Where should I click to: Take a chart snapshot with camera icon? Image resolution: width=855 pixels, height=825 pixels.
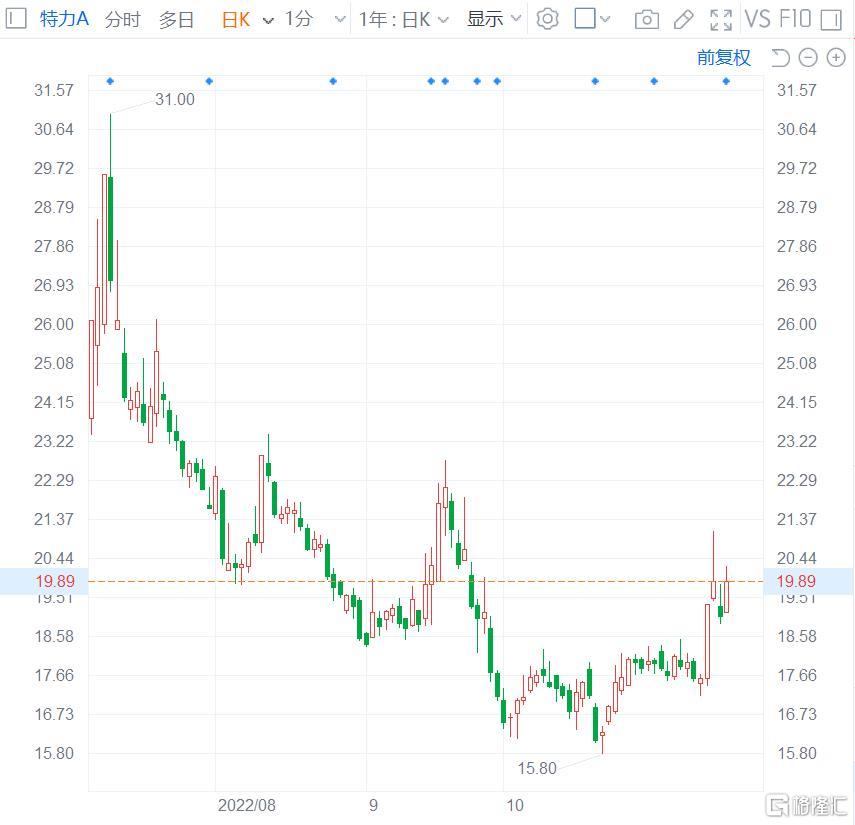(647, 20)
